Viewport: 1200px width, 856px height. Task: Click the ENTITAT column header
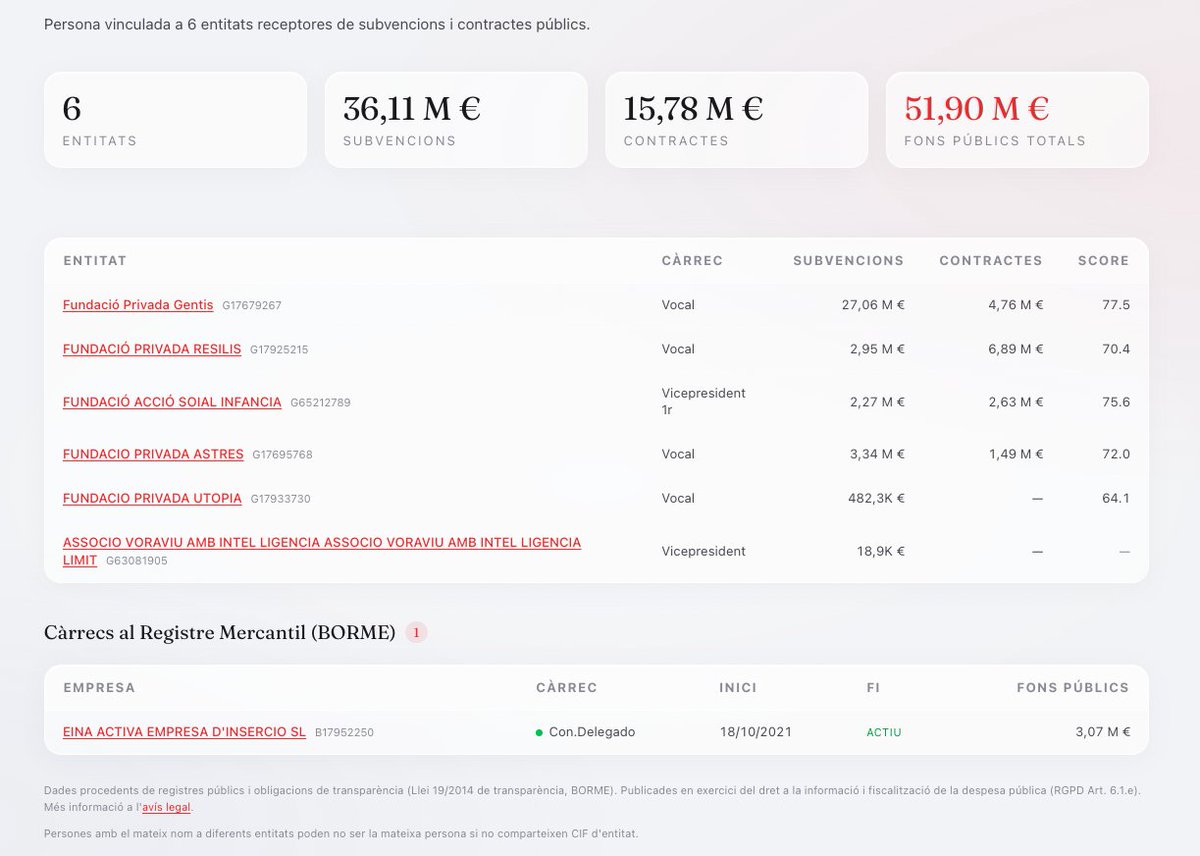tap(95, 261)
